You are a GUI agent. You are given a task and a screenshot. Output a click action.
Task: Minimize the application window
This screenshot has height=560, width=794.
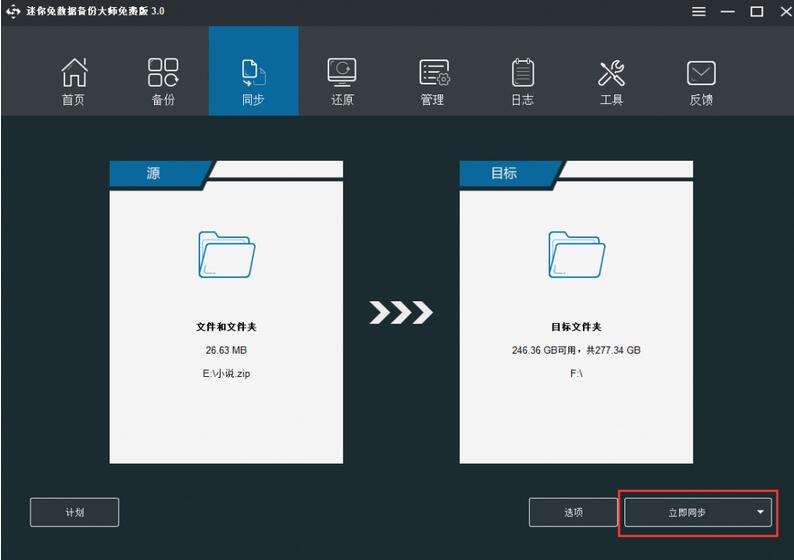pyautogui.click(x=728, y=11)
